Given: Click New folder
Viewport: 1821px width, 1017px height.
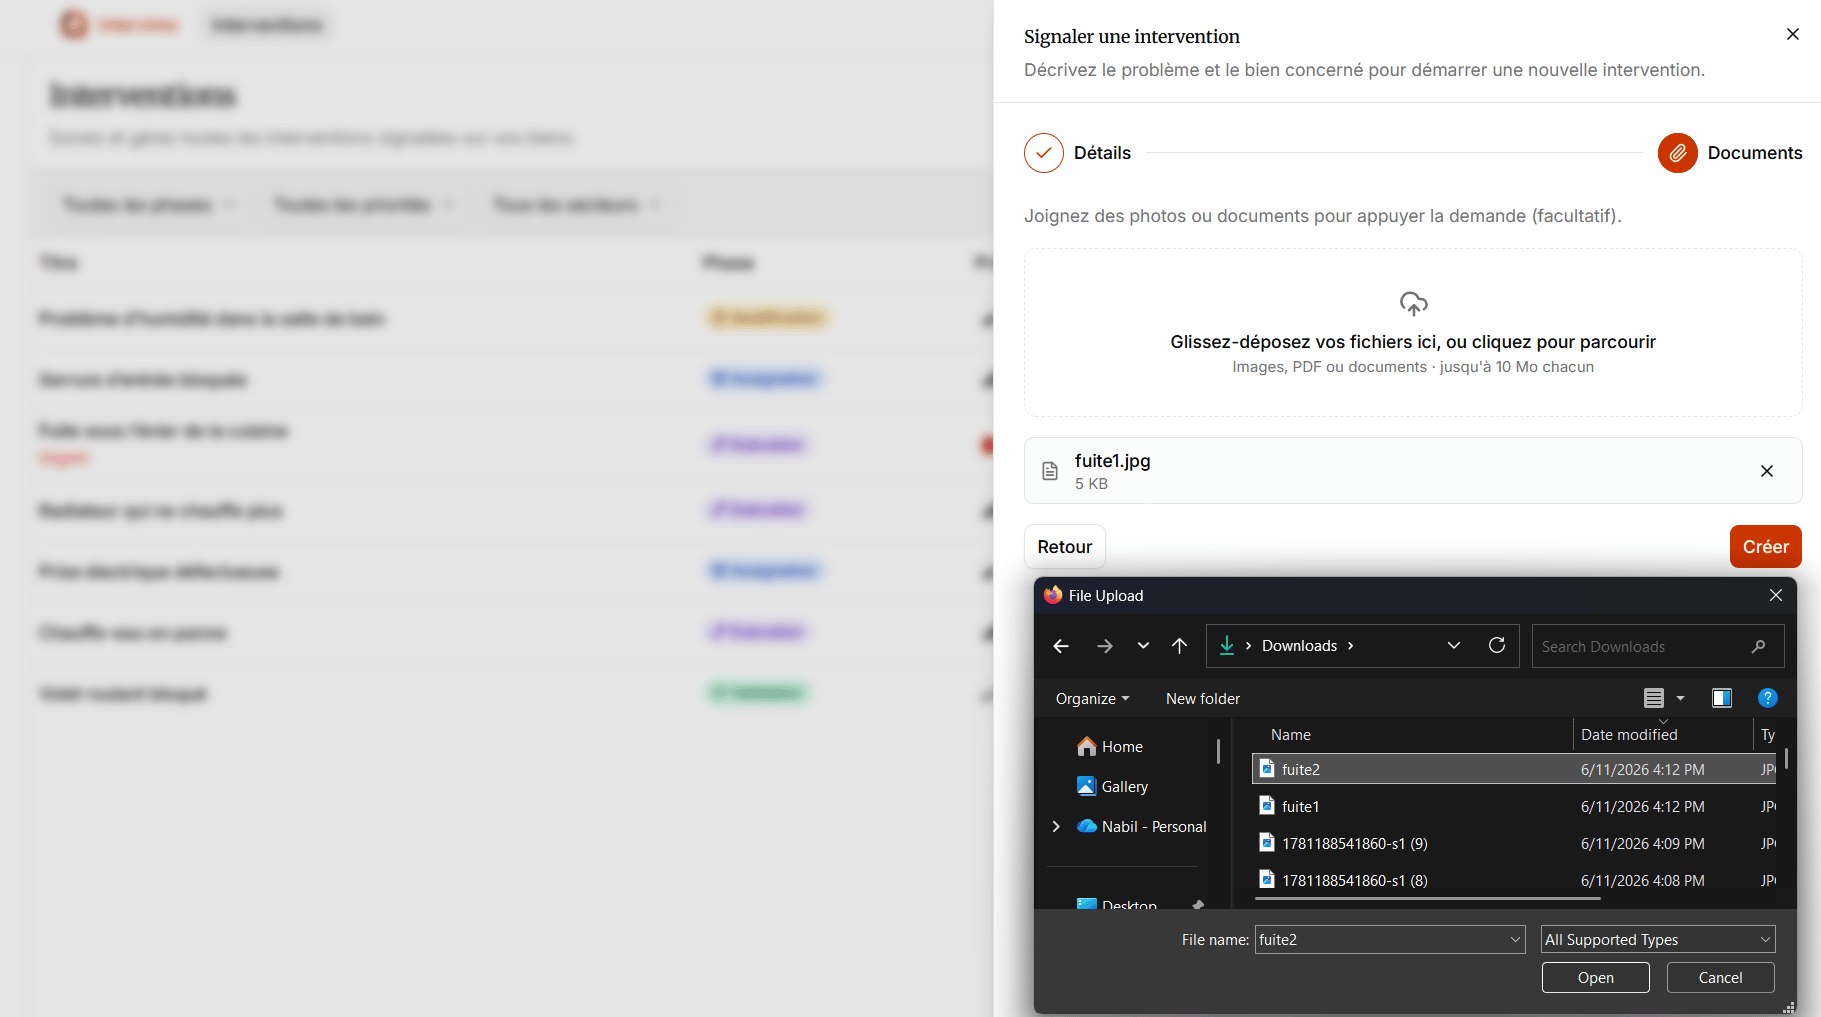Looking at the screenshot, I should (x=1202, y=698).
